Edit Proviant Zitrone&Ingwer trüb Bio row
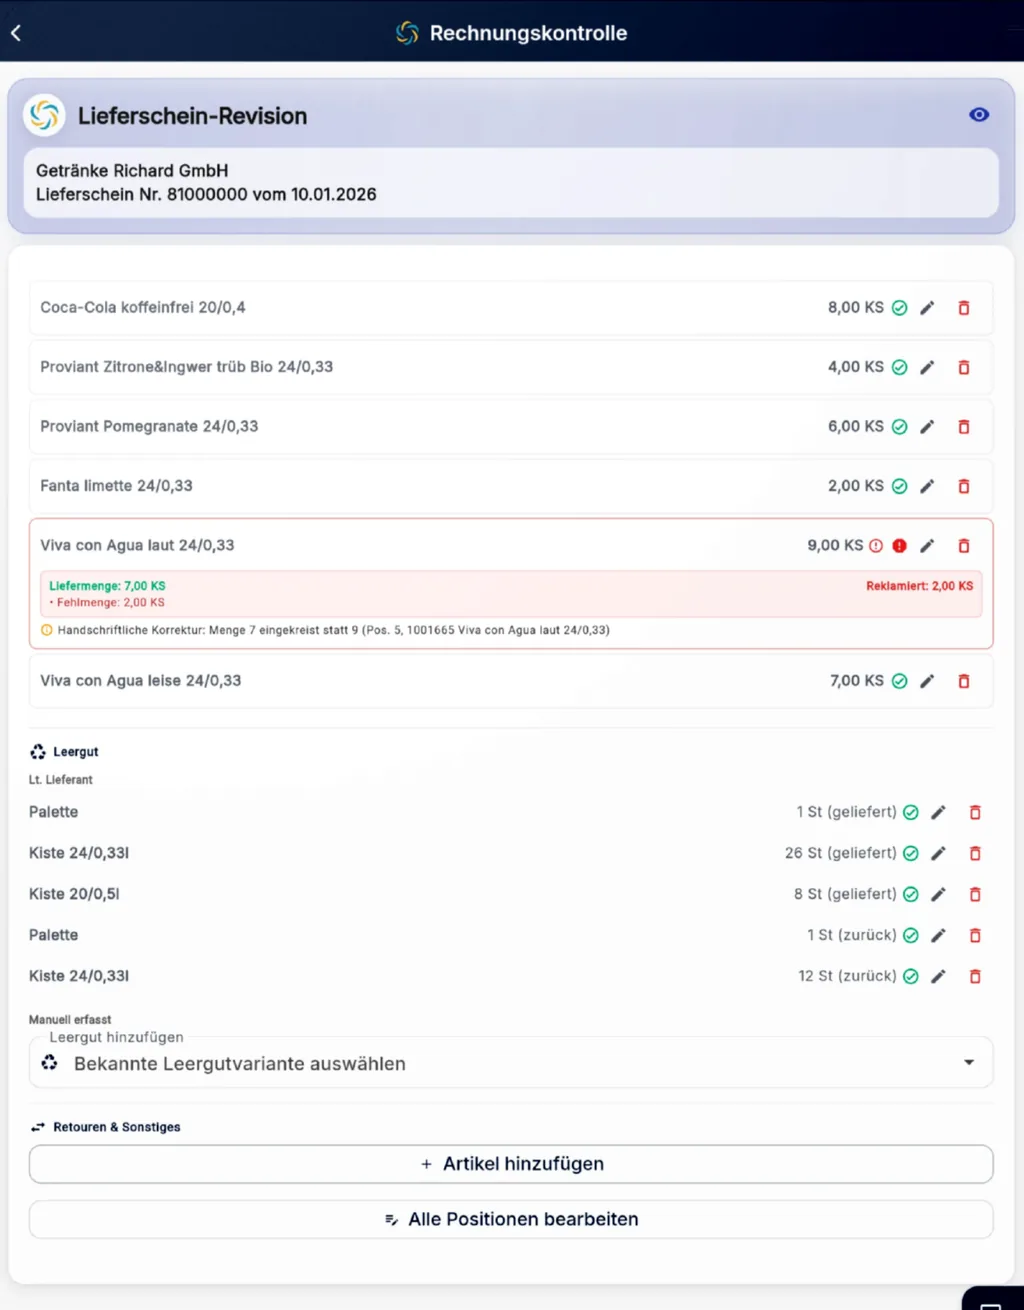Screen dimensions: 1024x1310 [927, 367]
